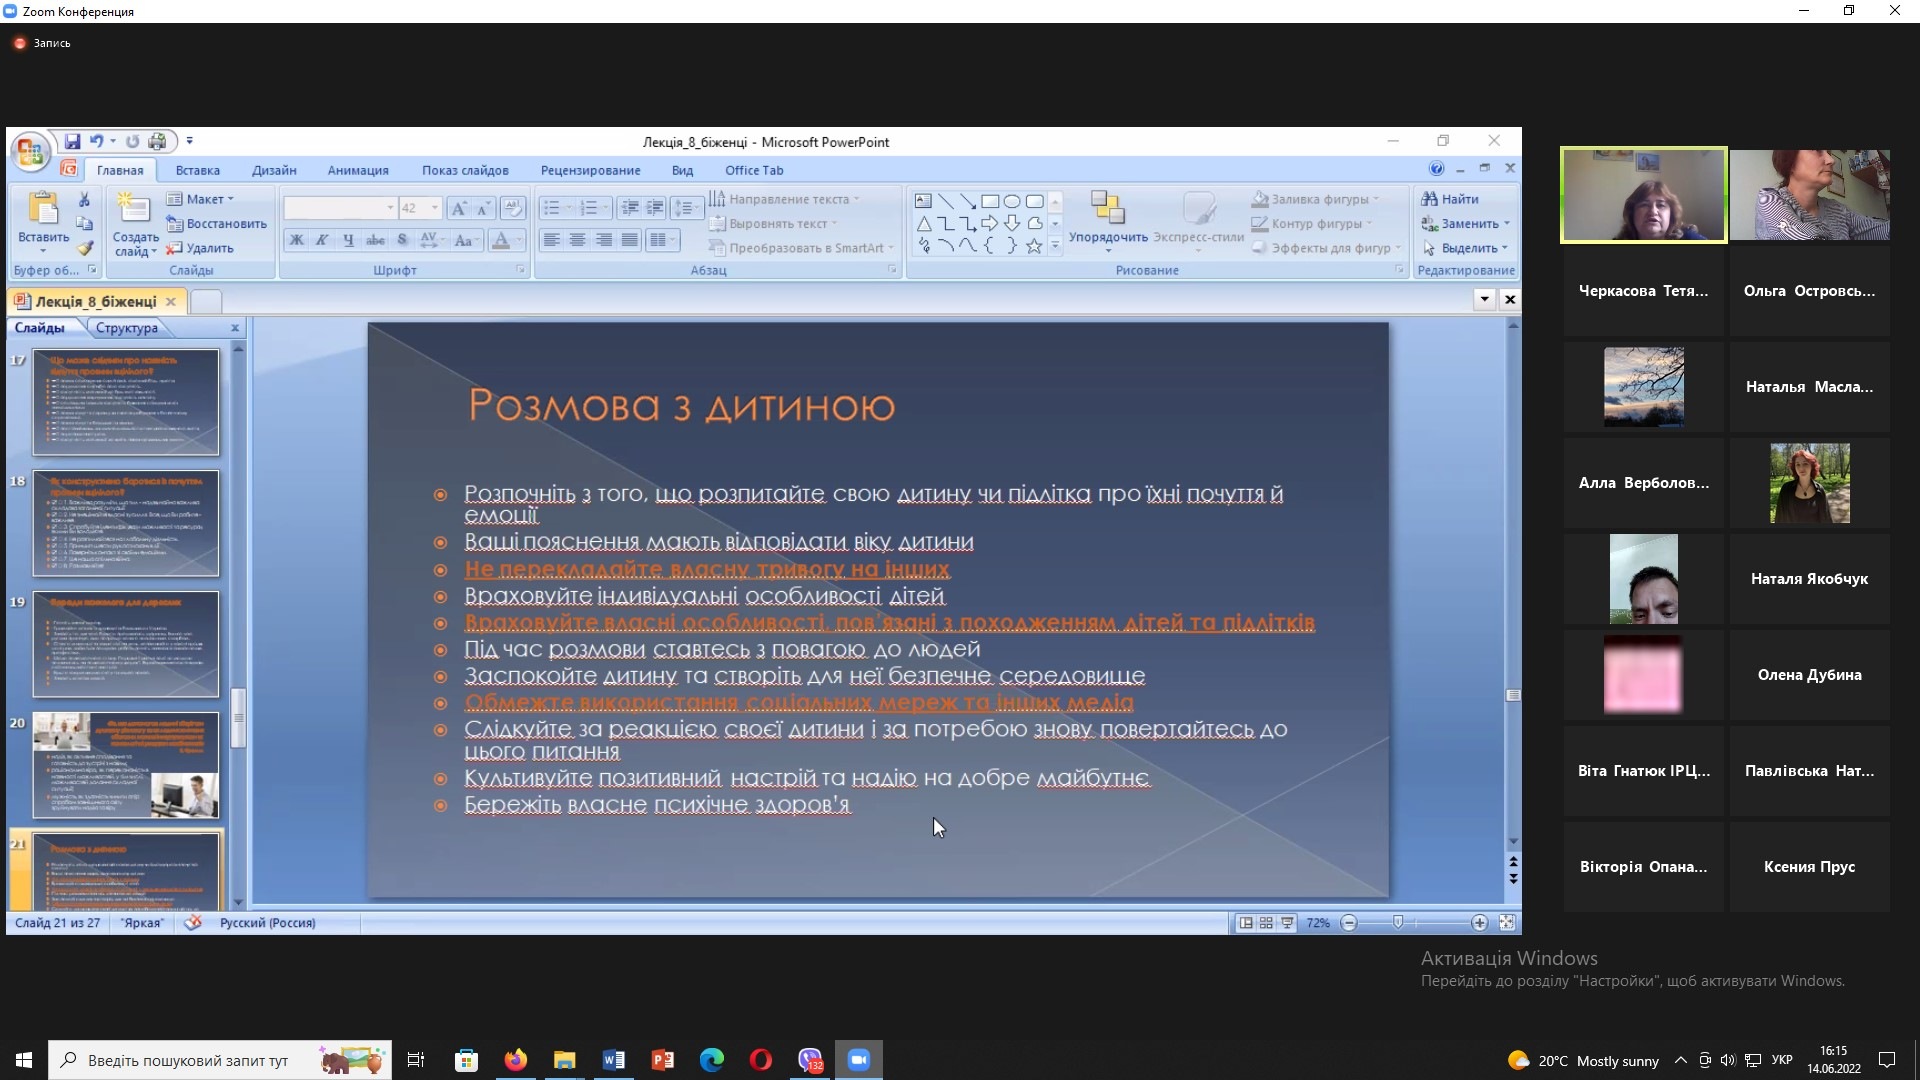1920x1080 pixels.
Task: Open the Анимация ribbon tab
Action: tap(358, 170)
